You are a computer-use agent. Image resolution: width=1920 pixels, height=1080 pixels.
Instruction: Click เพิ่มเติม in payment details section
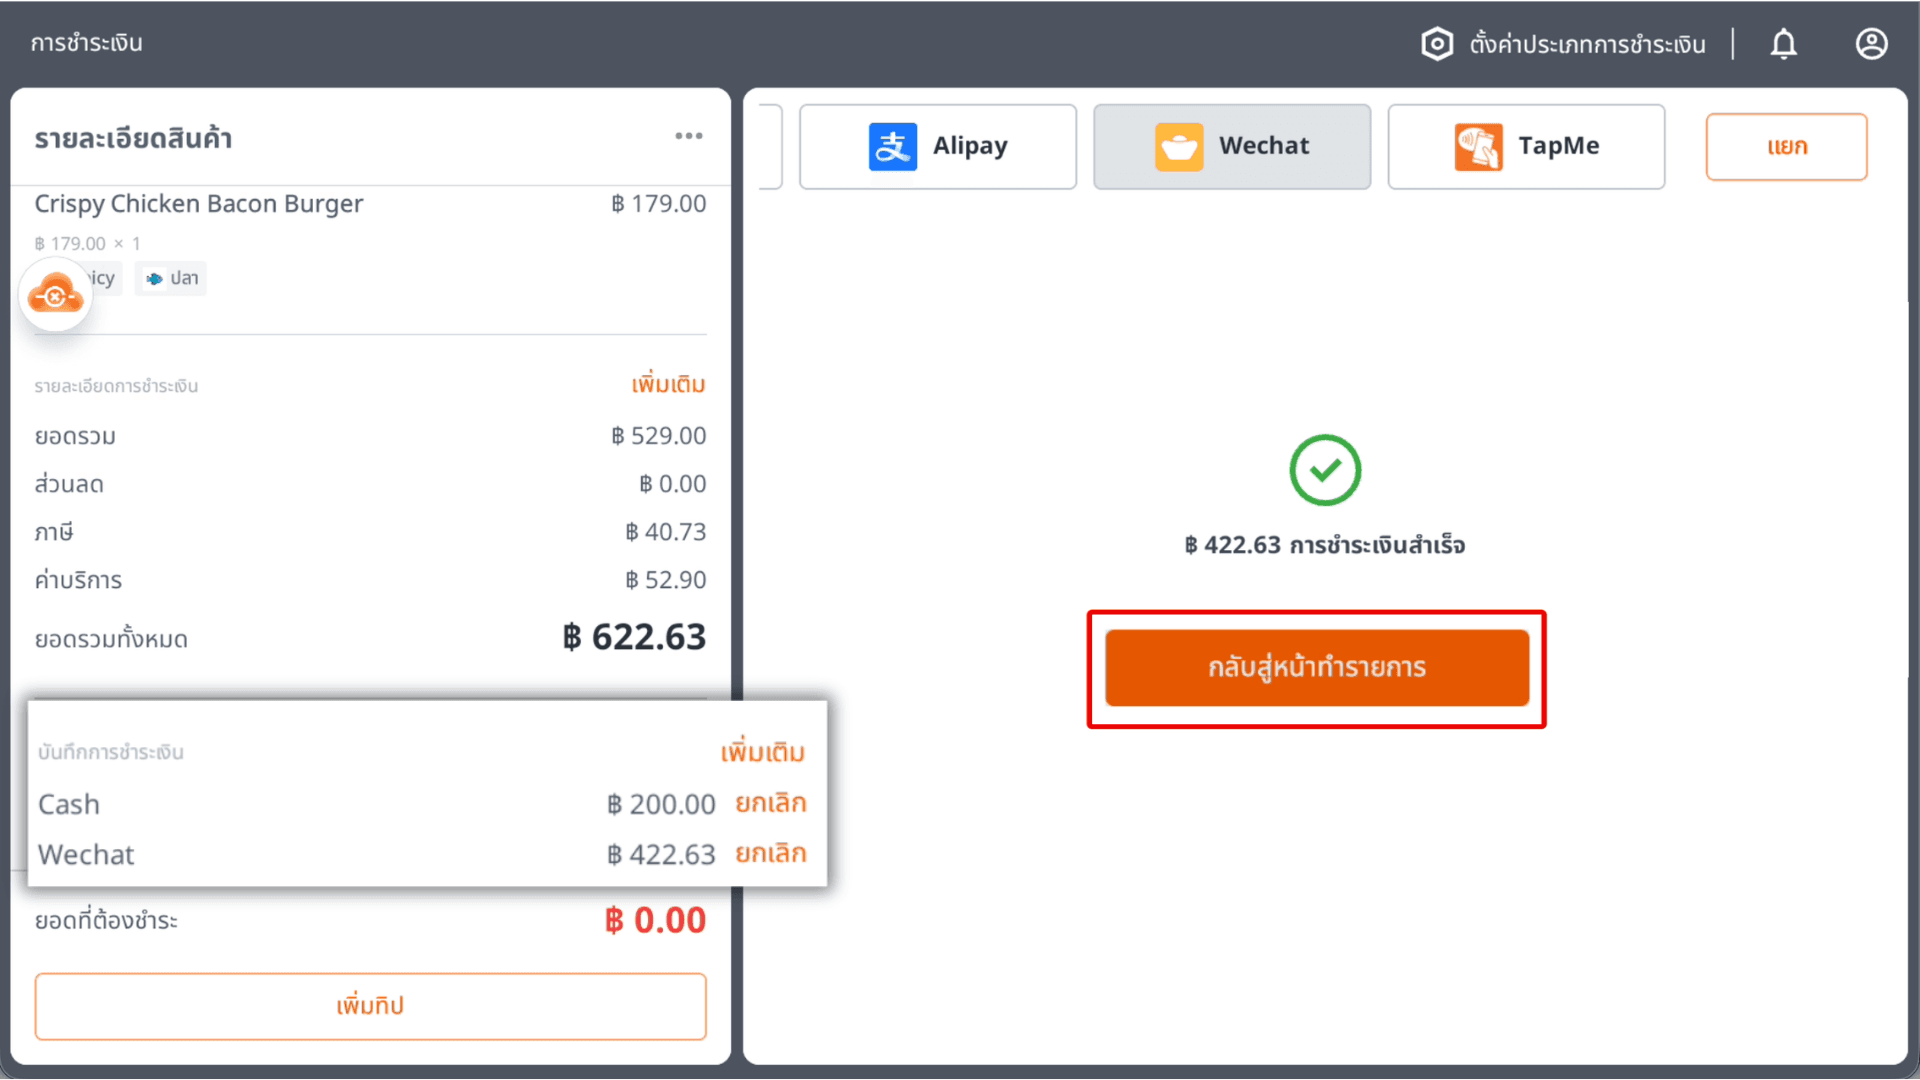(668, 385)
